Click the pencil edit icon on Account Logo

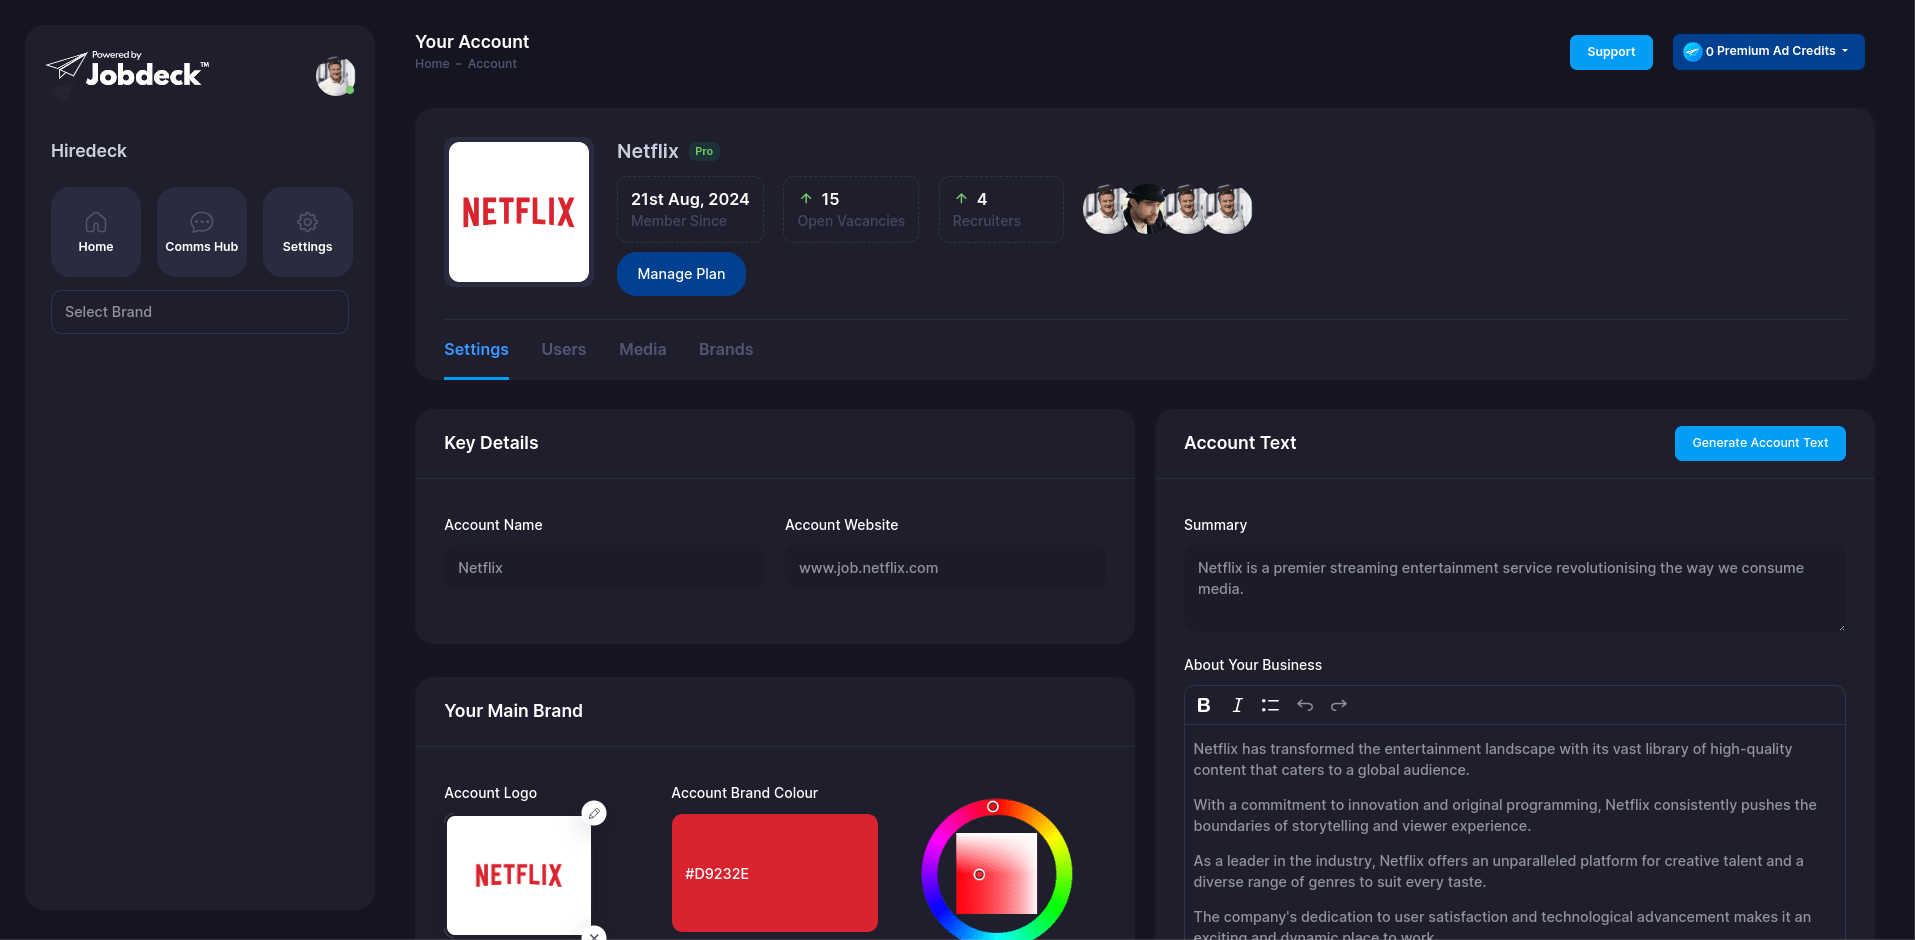pyautogui.click(x=594, y=813)
